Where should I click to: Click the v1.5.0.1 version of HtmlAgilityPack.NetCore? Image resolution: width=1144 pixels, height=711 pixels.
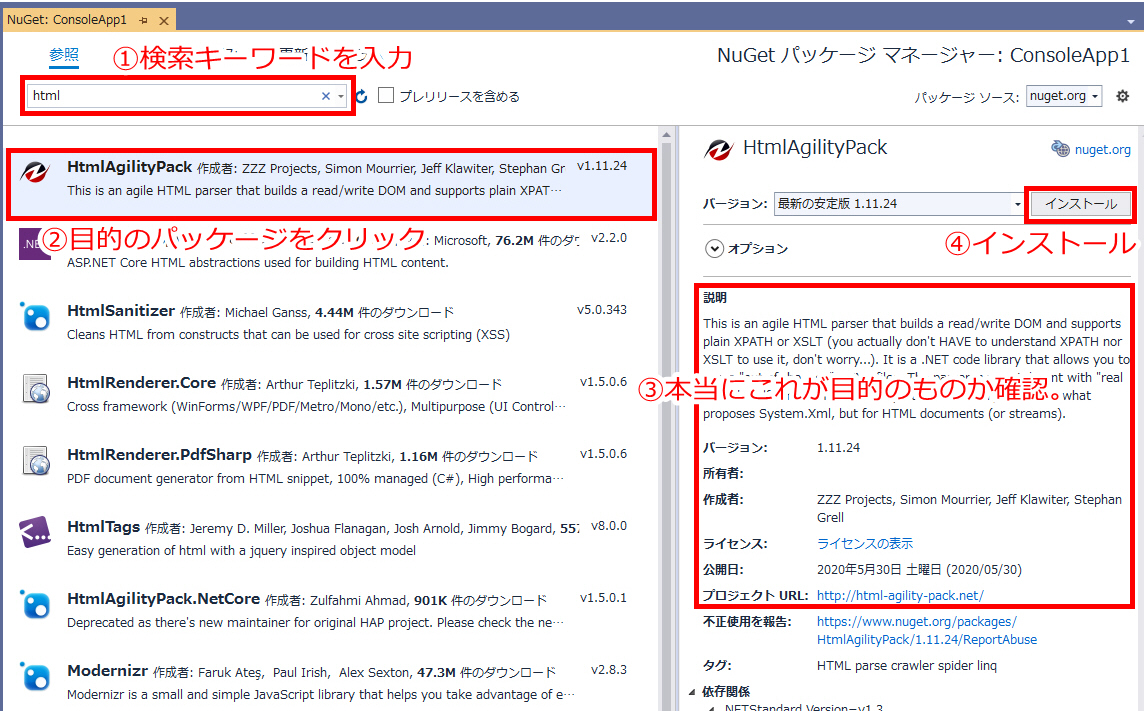(x=603, y=598)
